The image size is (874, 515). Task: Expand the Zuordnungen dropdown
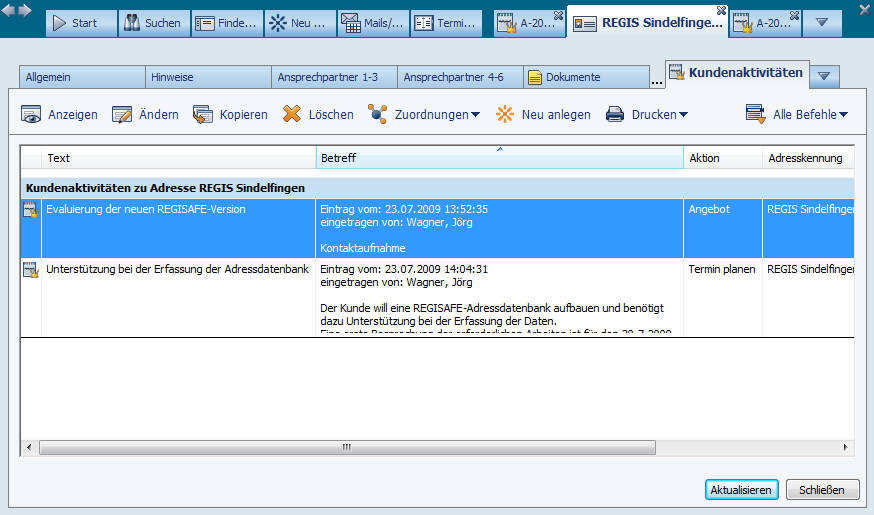tap(475, 115)
